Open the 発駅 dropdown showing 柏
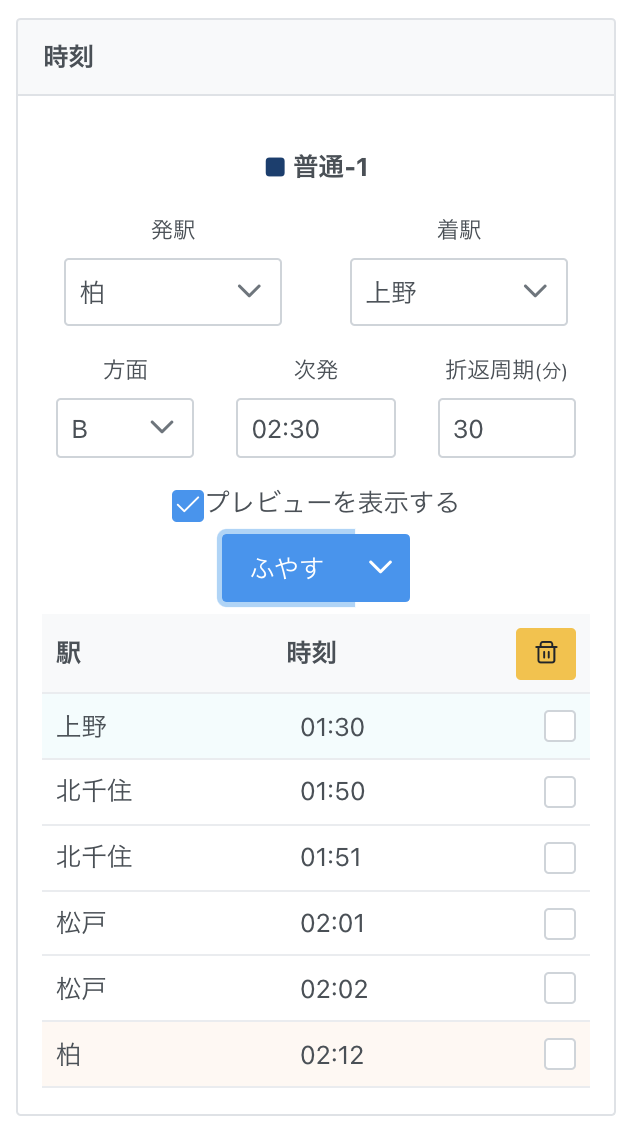The height and width of the screenshot is (1134, 630). [172, 292]
